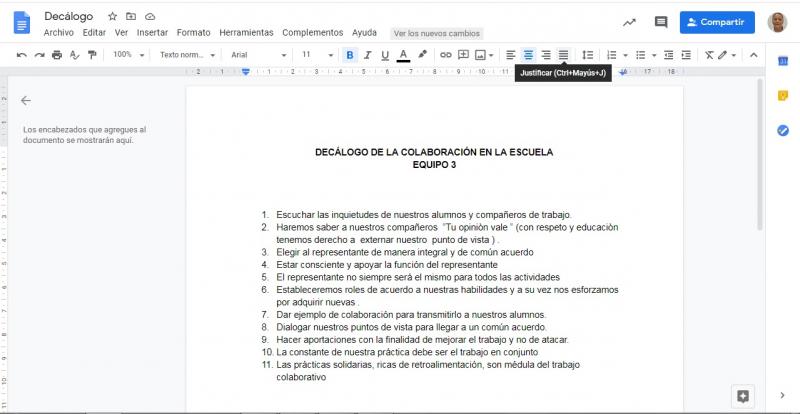Close the document outline with back arrow
Image resolution: width=800 pixels, height=414 pixels.
click(26, 101)
